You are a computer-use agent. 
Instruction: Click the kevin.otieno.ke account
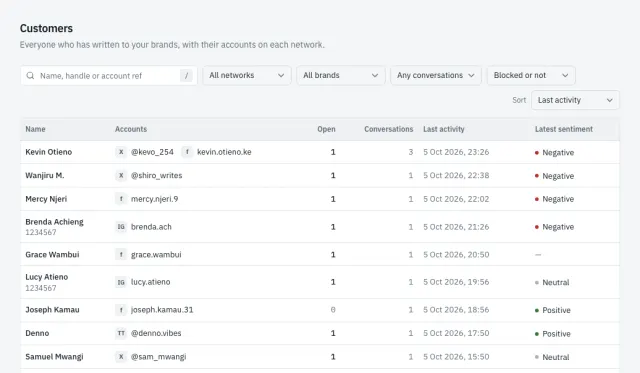tap(224, 152)
